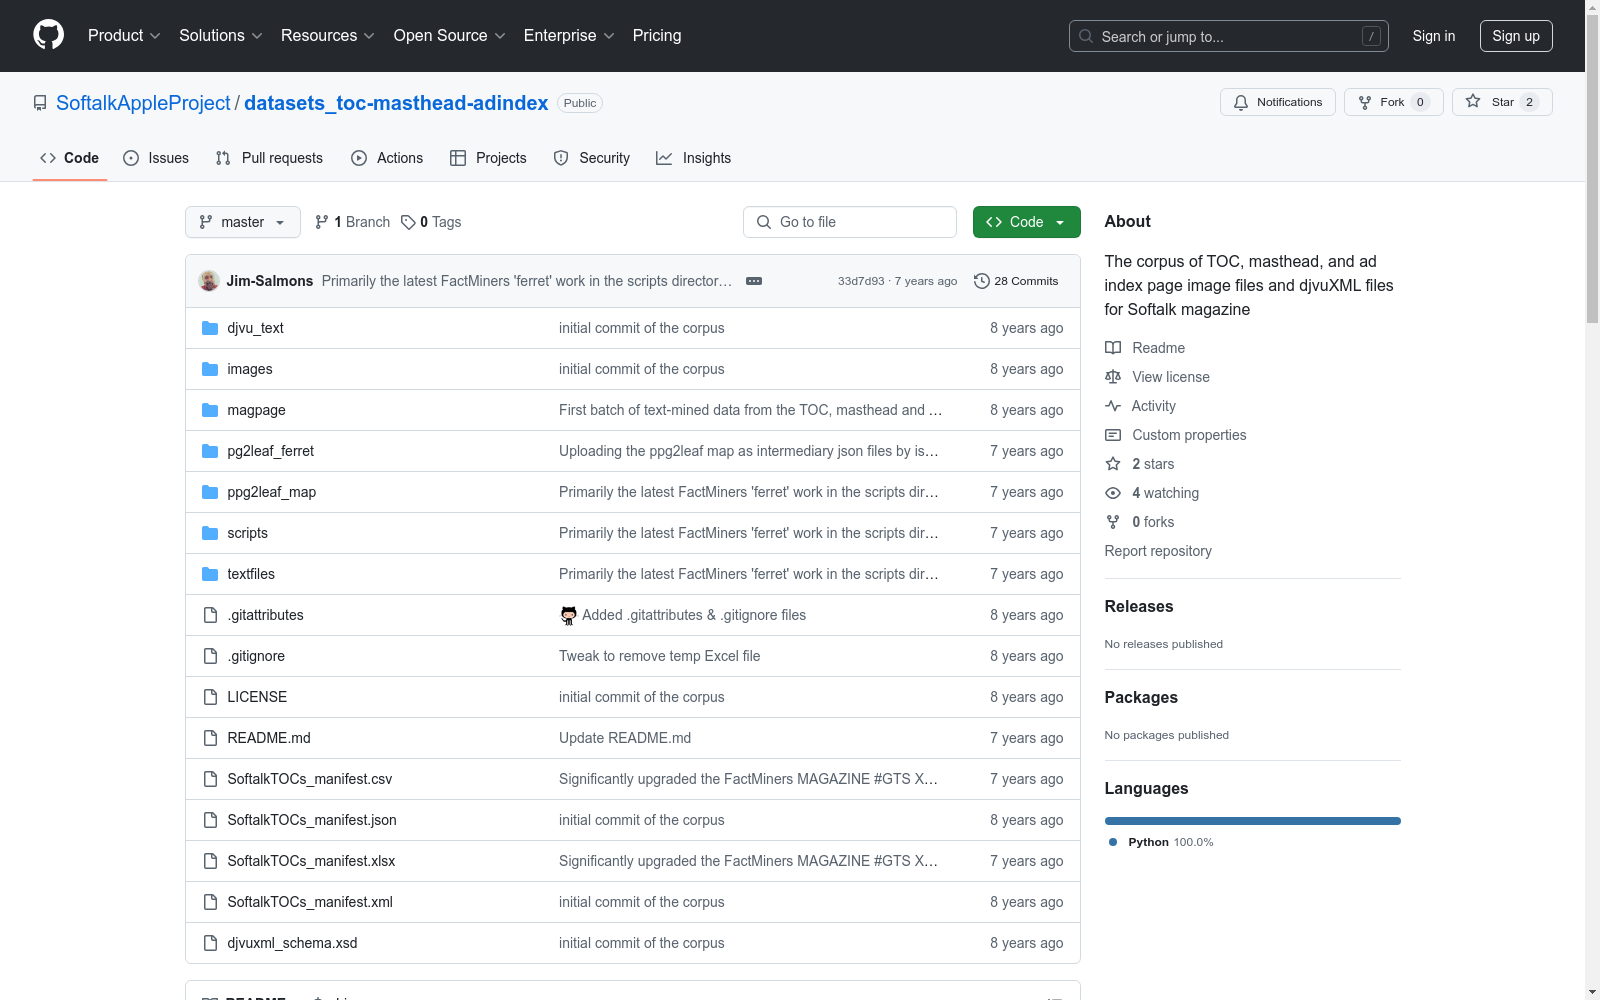Open the Pricing link
The width and height of the screenshot is (1600, 1000).
coord(657,36)
